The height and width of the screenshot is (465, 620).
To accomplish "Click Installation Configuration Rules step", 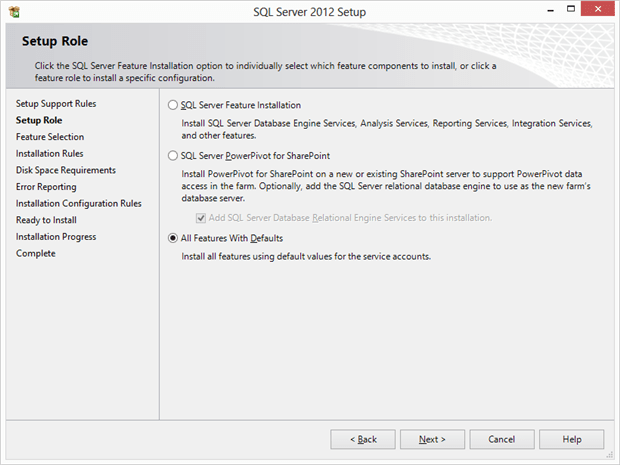I will (x=78, y=203).
